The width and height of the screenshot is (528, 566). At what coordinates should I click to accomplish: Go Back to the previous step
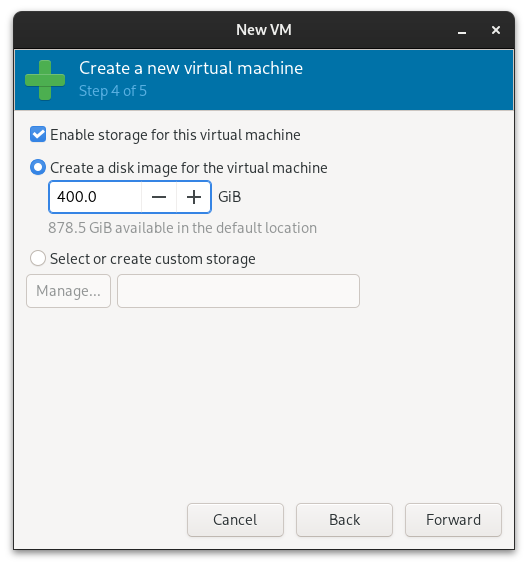(x=344, y=520)
